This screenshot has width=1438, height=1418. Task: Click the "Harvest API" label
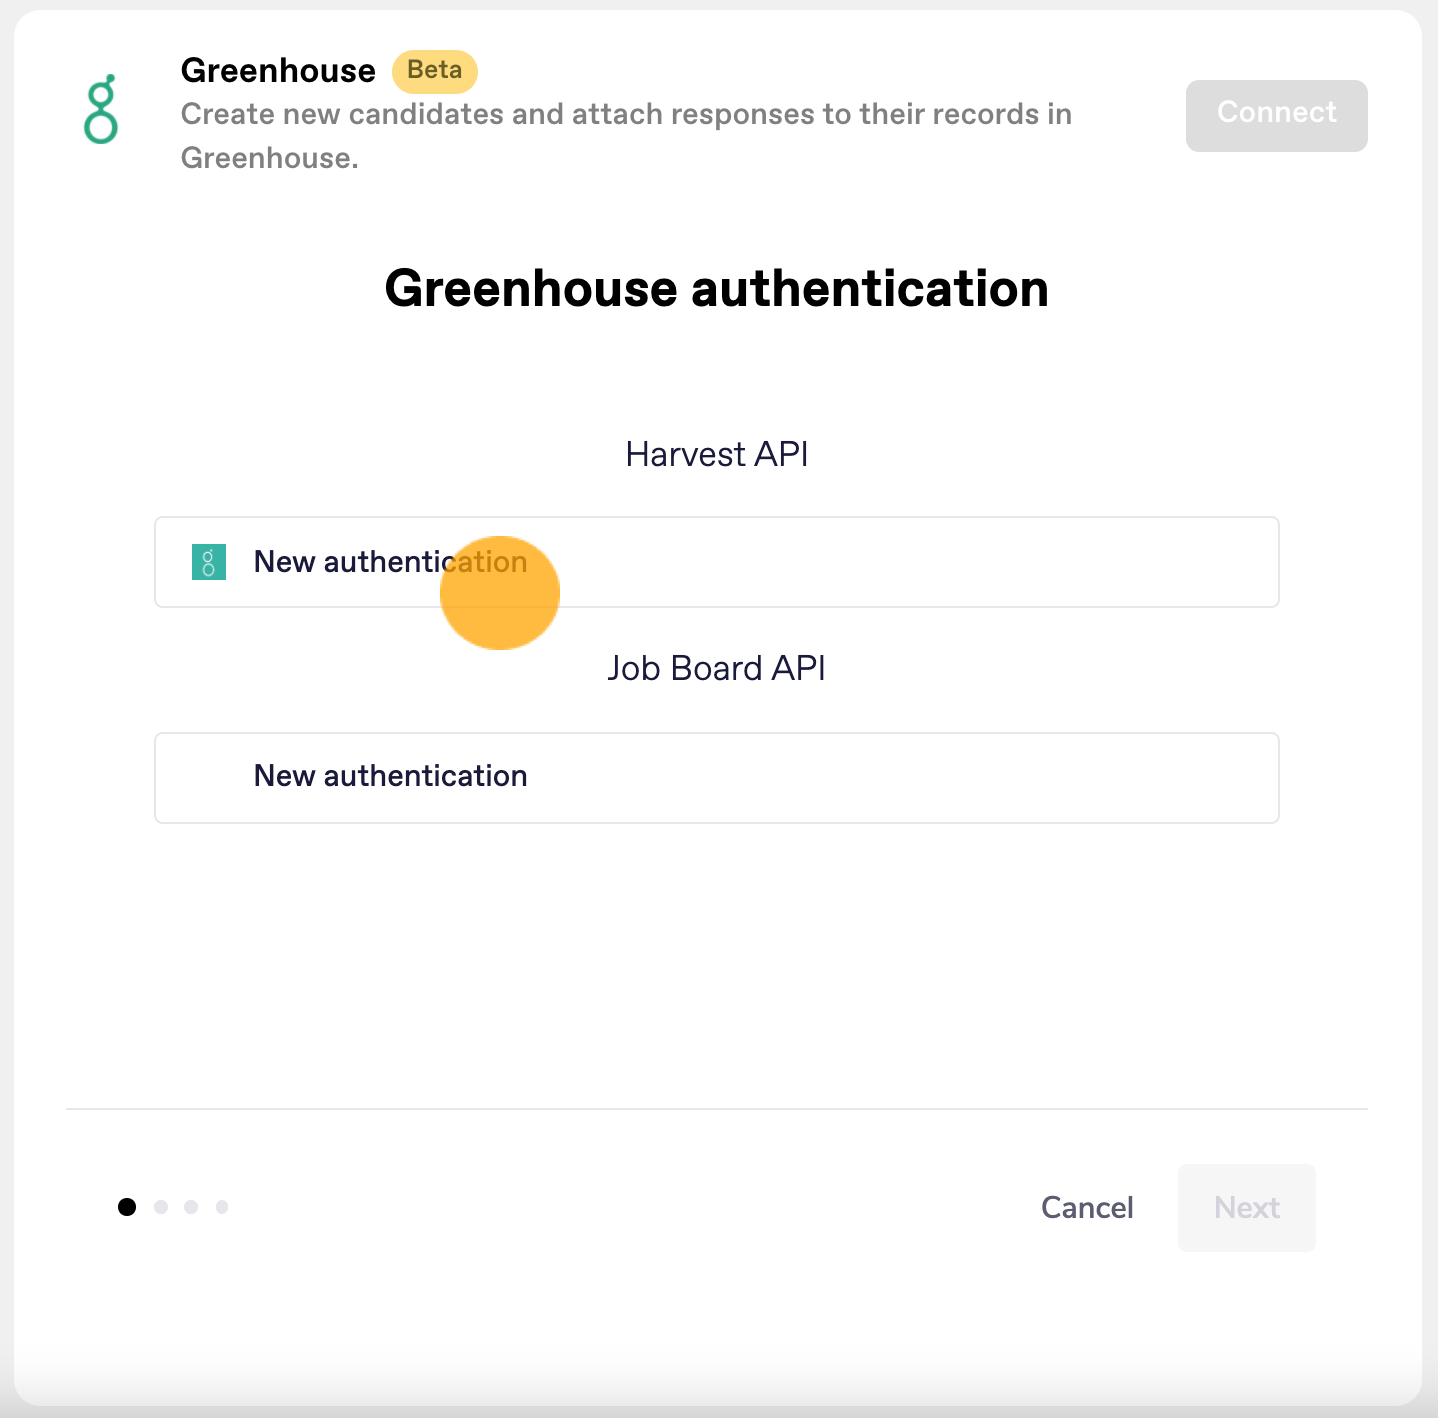click(x=717, y=454)
